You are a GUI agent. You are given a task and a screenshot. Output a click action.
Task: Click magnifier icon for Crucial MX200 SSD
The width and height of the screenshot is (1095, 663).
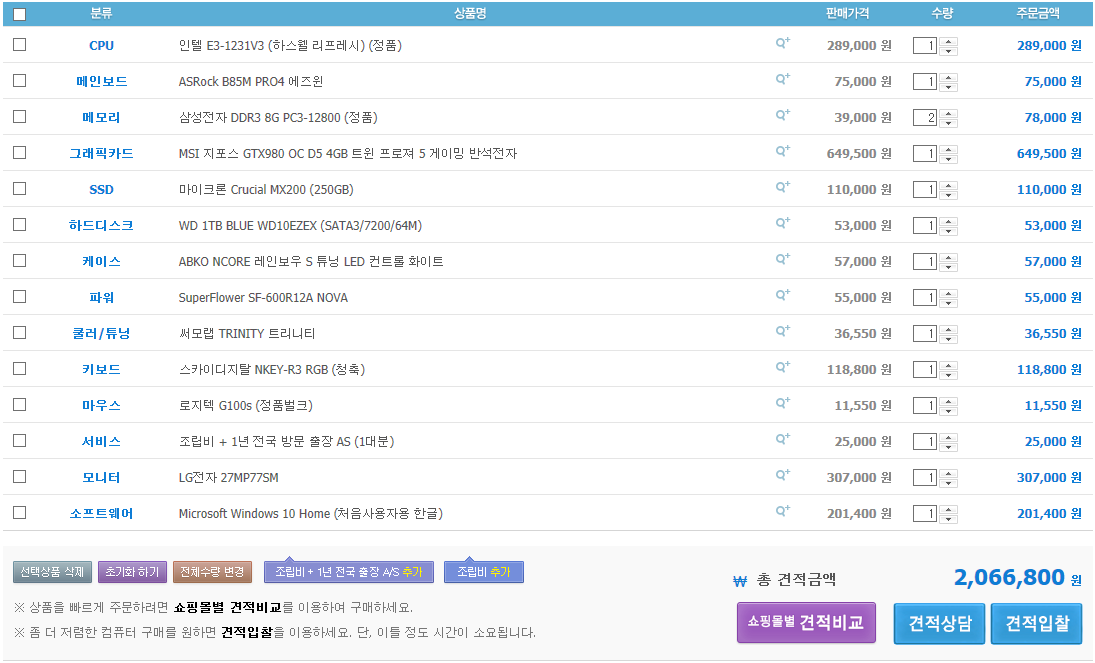[783, 187]
